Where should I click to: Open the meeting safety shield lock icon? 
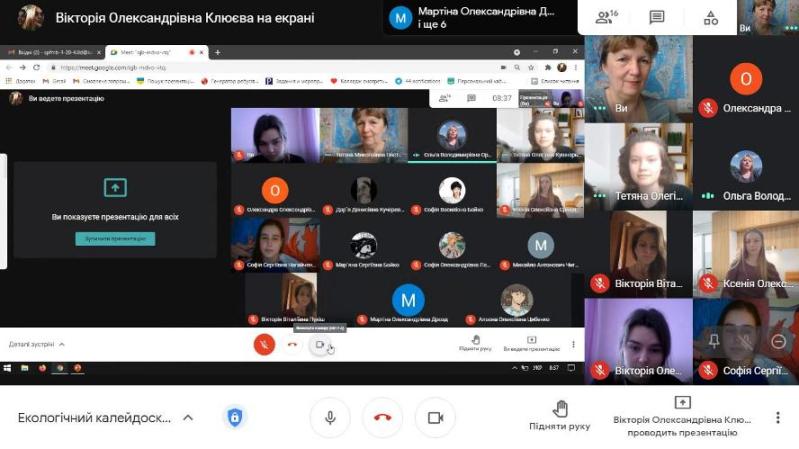[235, 417]
